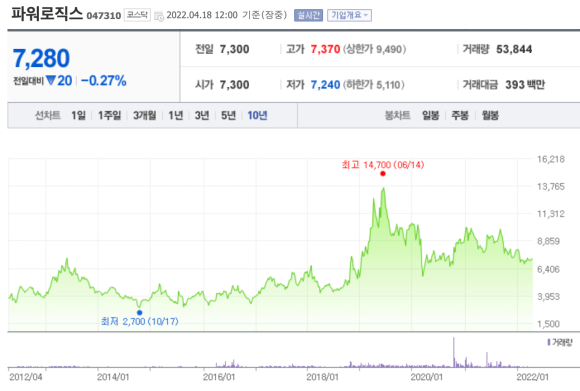Viewport: 580px width, 391px height.
Task: Switch to the 3개월 chart range
Action: (144, 115)
